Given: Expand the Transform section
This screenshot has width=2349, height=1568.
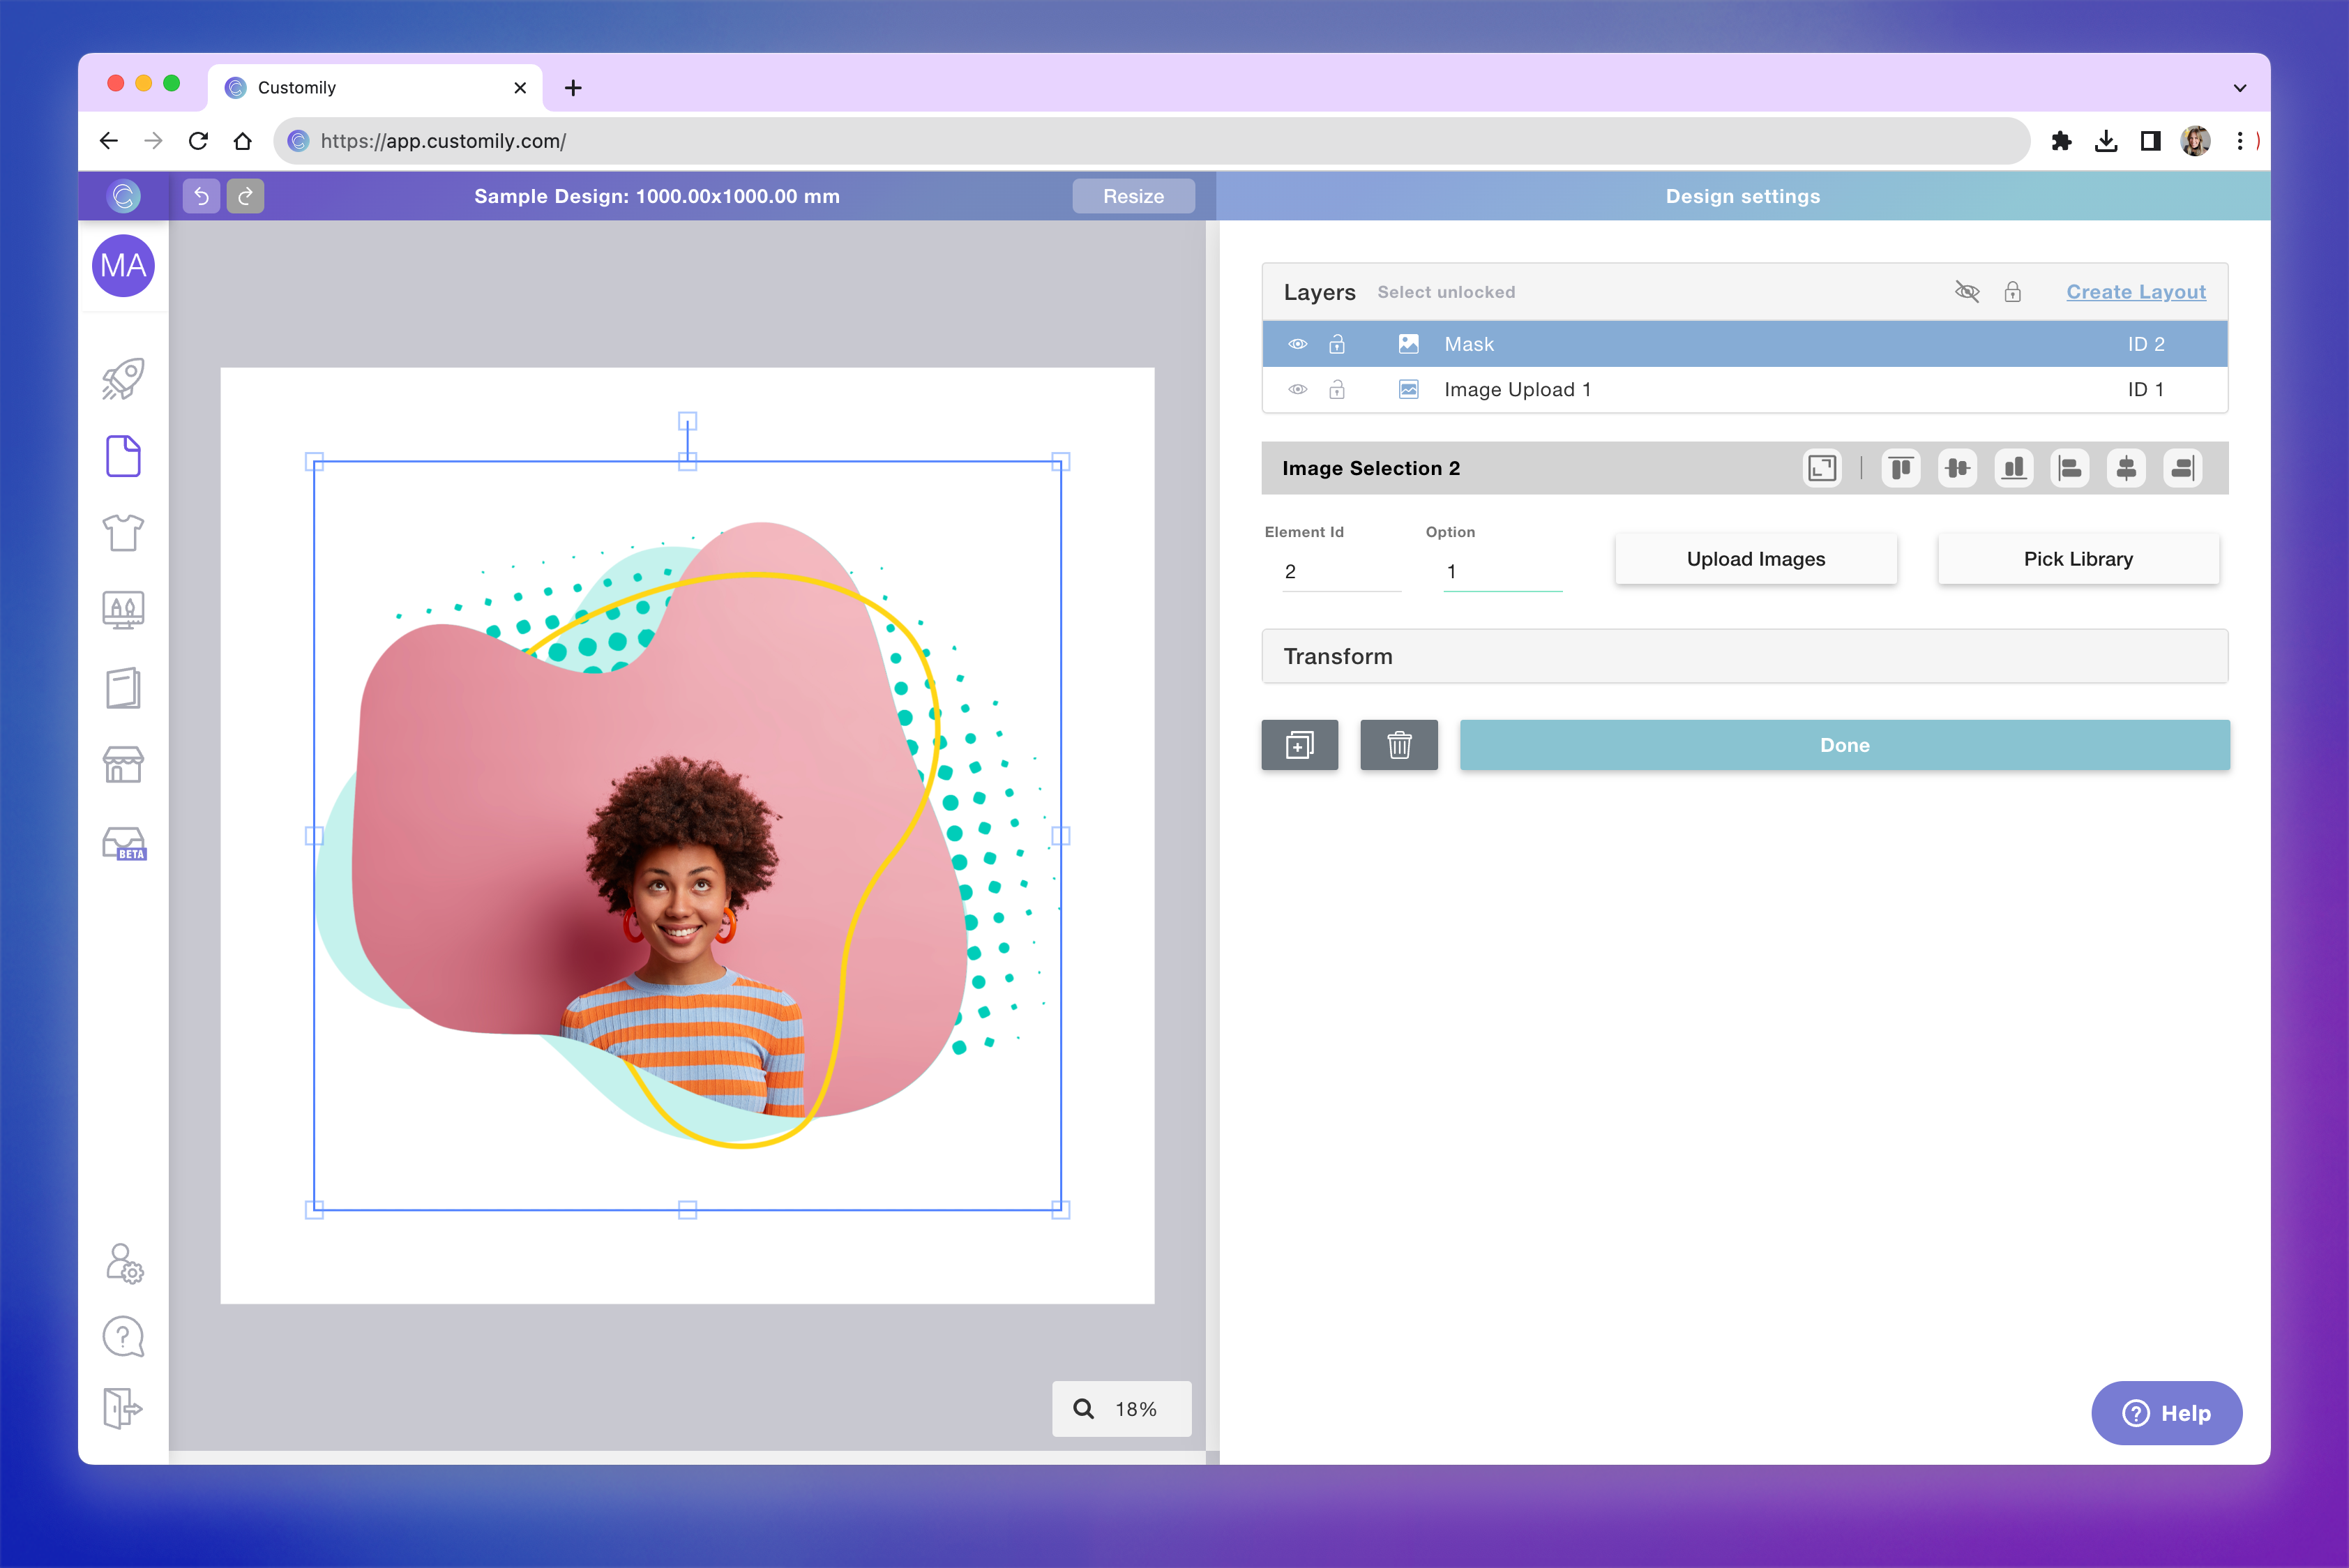Looking at the screenshot, I should pyautogui.click(x=1743, y=656).
